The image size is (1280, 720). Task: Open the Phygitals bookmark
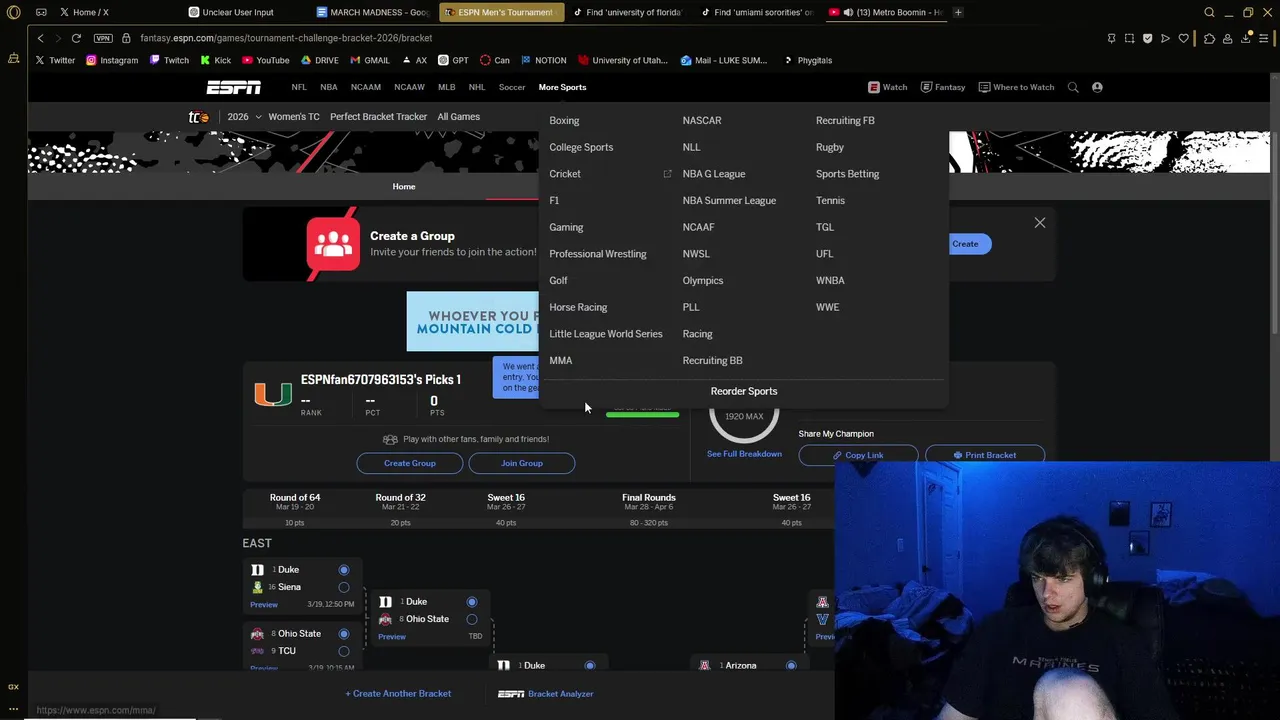pos(808,60)
